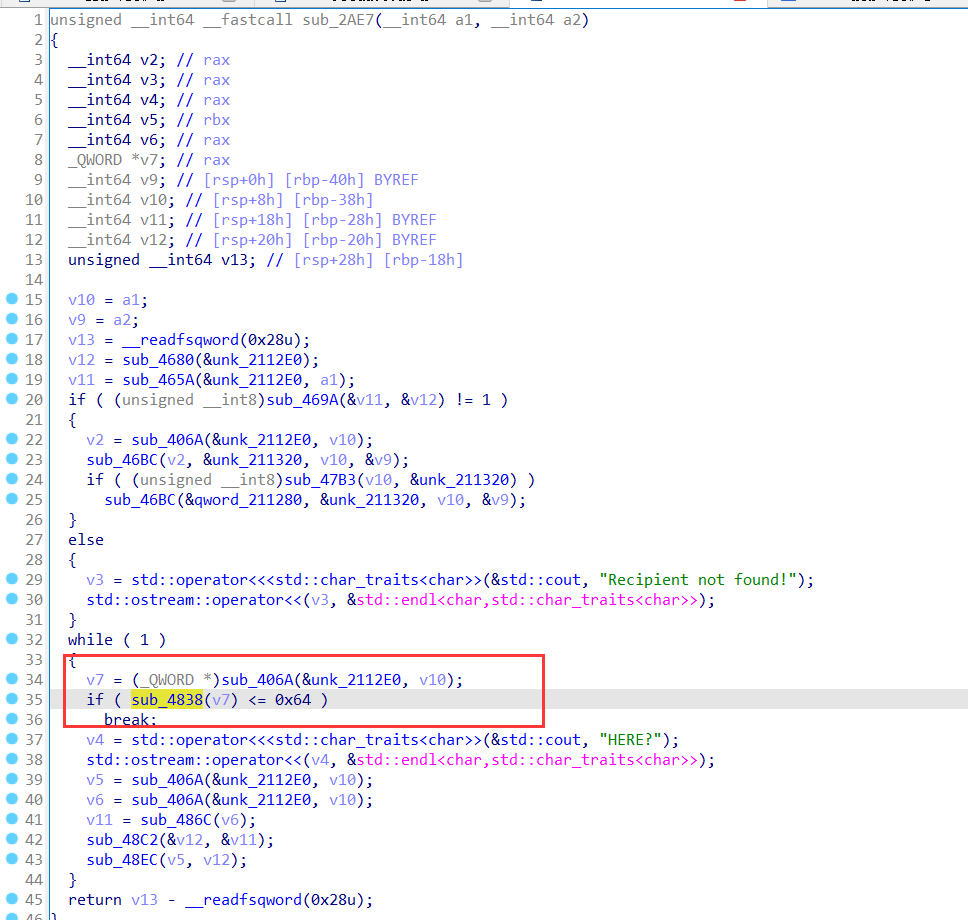This screenshot has width=968, height=920.
Task: Click v9 = a2 assignment
Action: pos(104,320)
